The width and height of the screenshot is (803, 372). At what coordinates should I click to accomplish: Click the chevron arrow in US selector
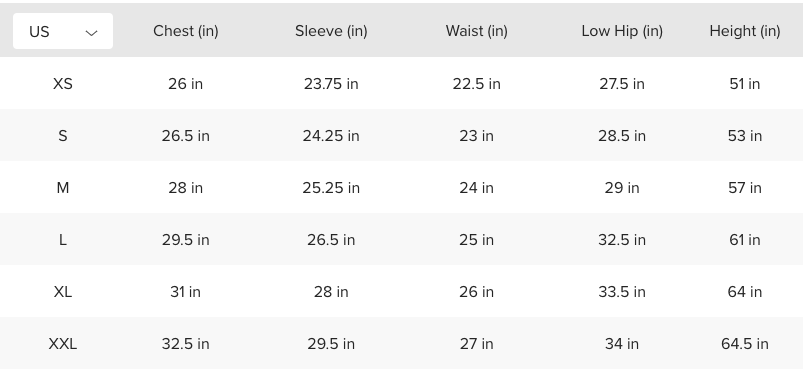pyautogui.click(x=91, y=33)
